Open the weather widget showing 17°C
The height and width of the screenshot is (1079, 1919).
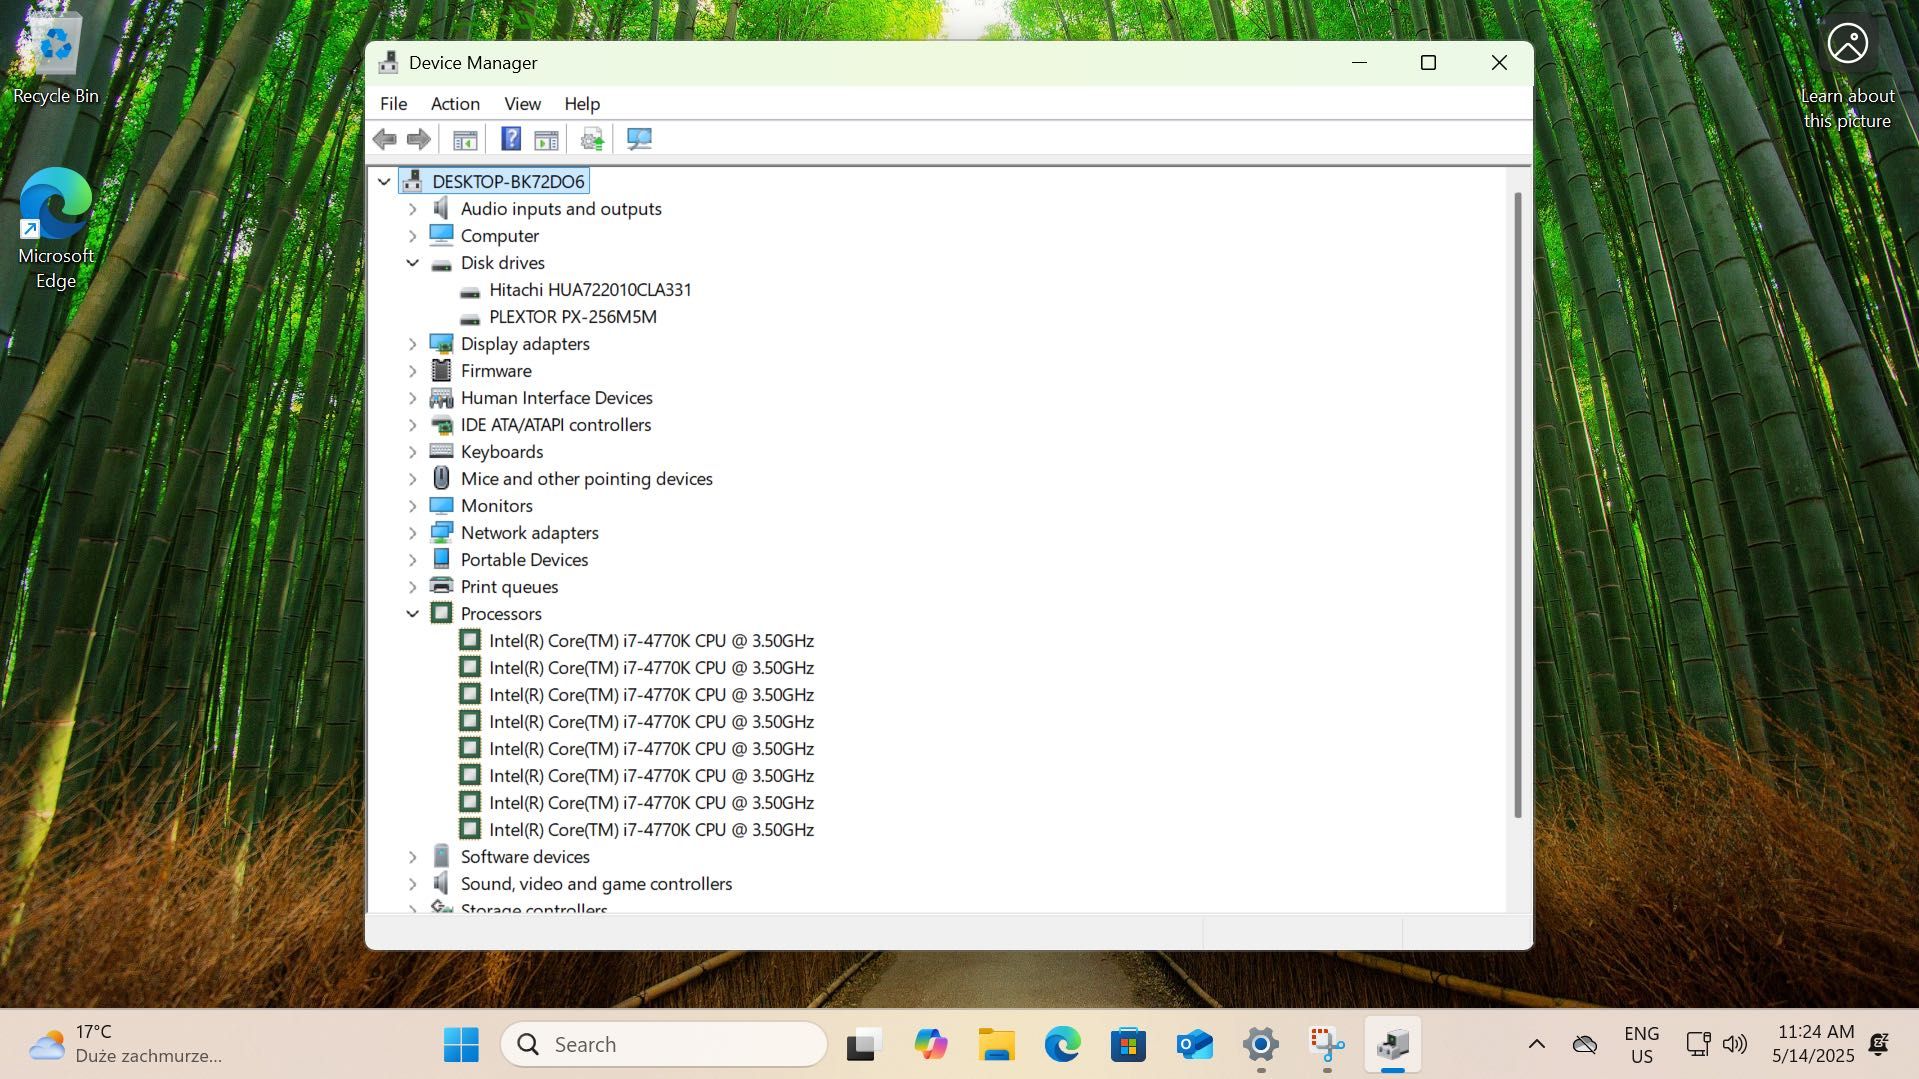[x=125, y=1045]
